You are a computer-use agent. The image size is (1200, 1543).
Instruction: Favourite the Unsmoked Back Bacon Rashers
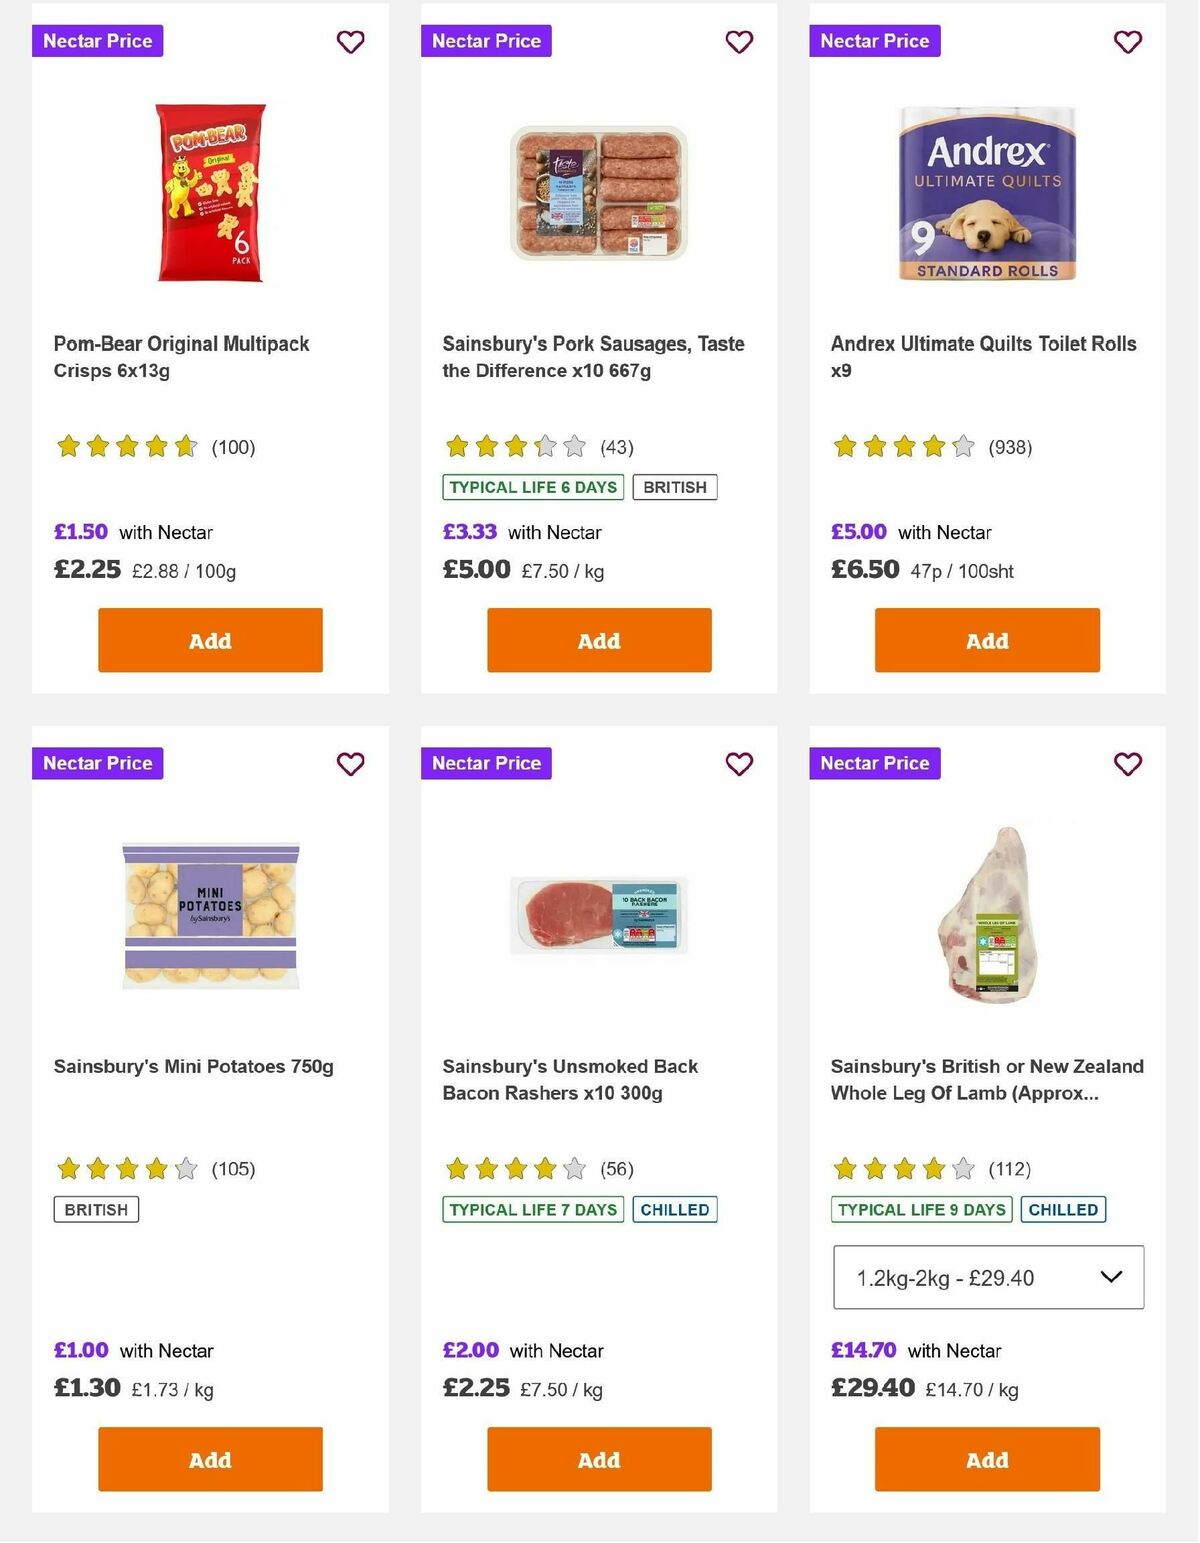point(739,763)
